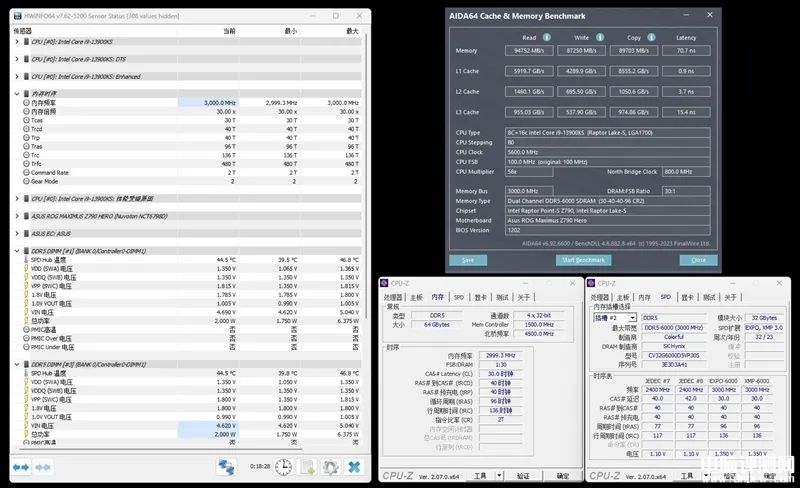The height and width of the screenshot is (488, 800).
Task: Click the Save button in AIDA64
Action: (468, 260)
